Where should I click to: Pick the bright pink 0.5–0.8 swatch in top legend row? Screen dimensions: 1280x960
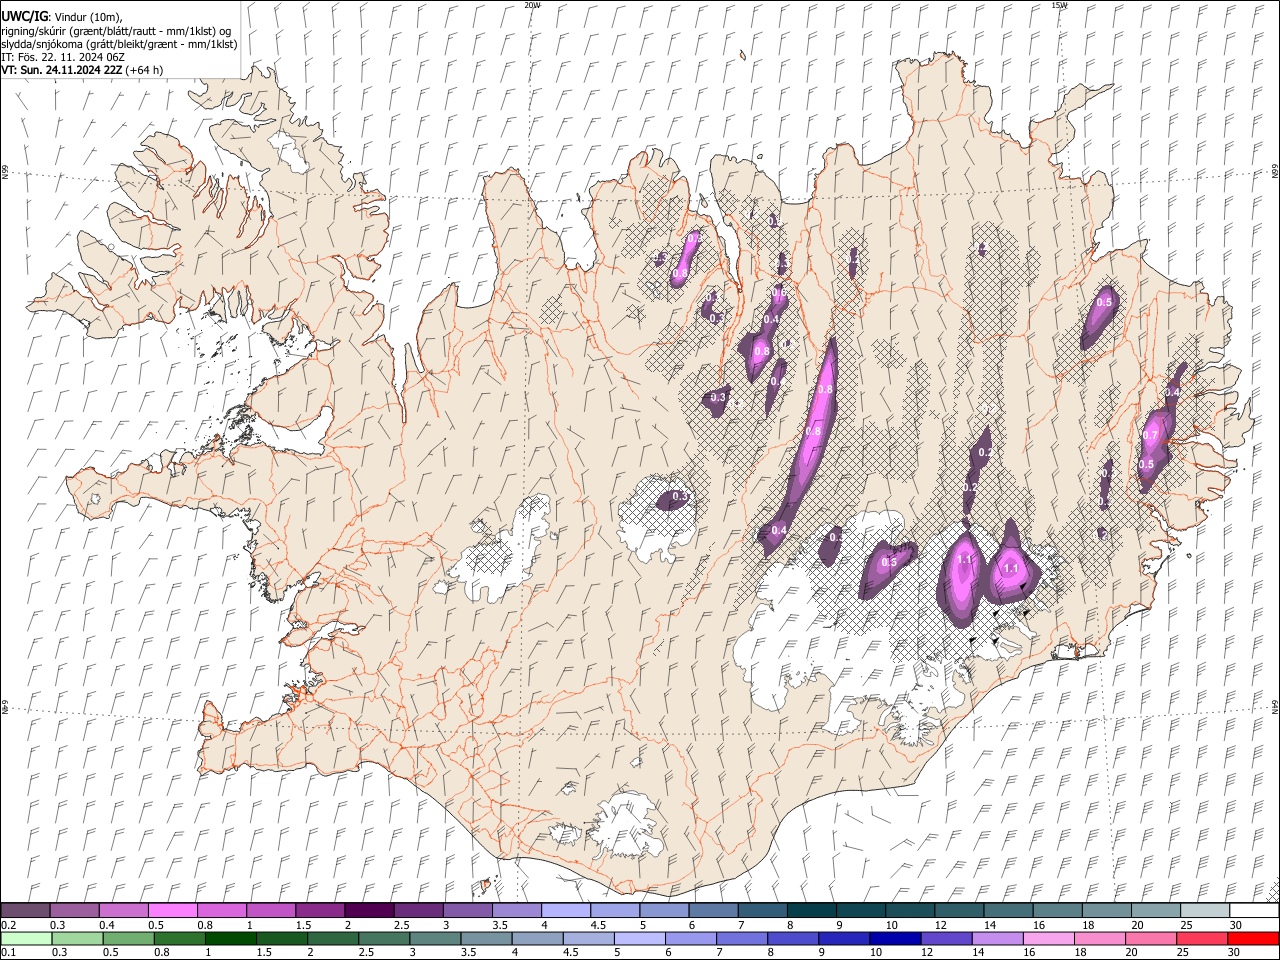(x=172, y=911)
